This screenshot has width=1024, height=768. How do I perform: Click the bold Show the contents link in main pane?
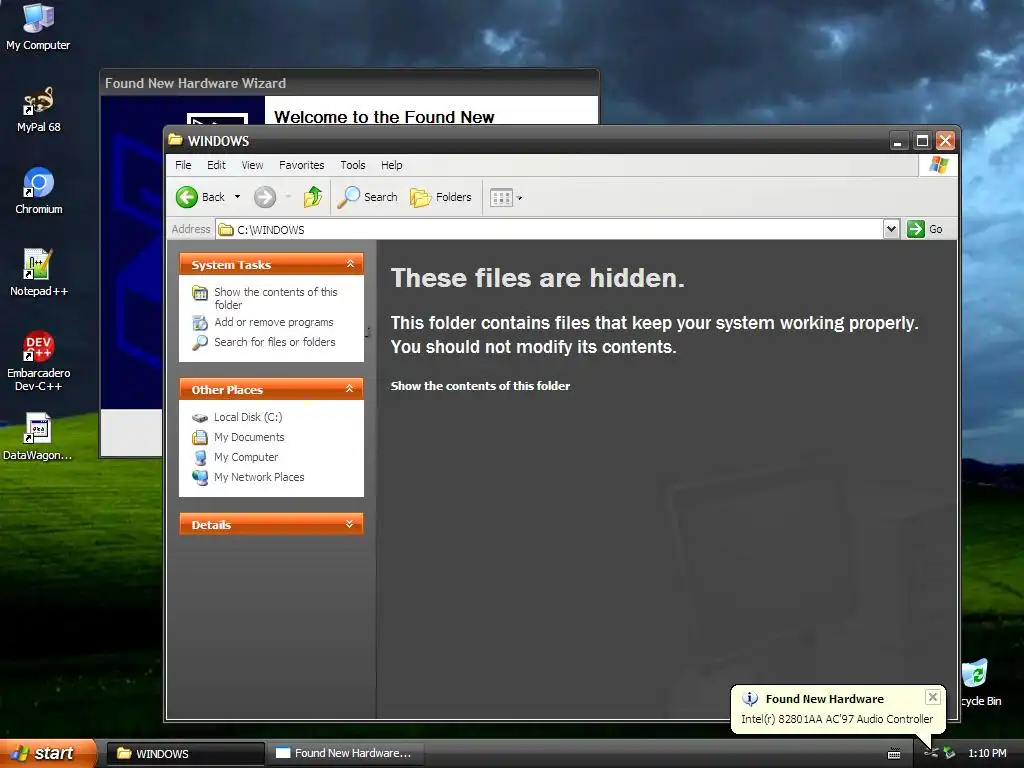[480, 386]
